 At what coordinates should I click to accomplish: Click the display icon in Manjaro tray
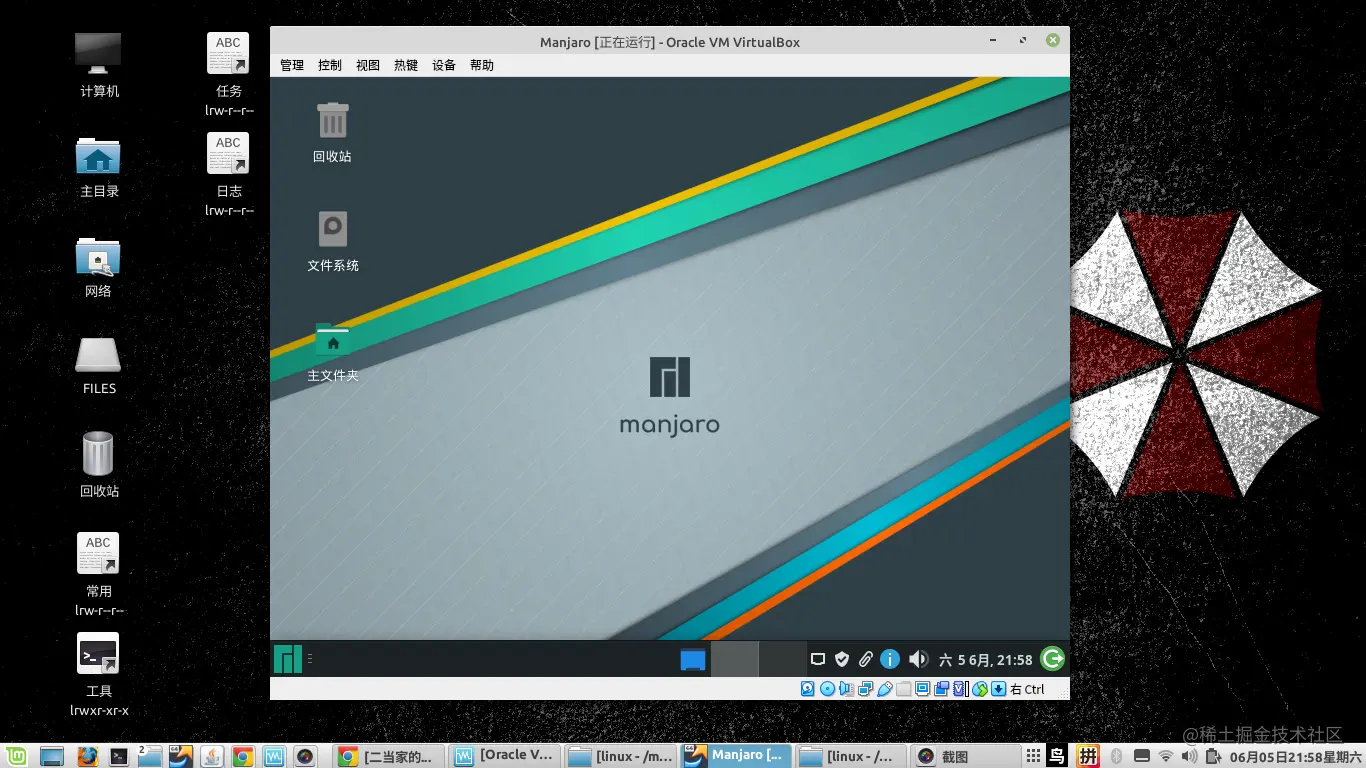(x=818, y=660)
